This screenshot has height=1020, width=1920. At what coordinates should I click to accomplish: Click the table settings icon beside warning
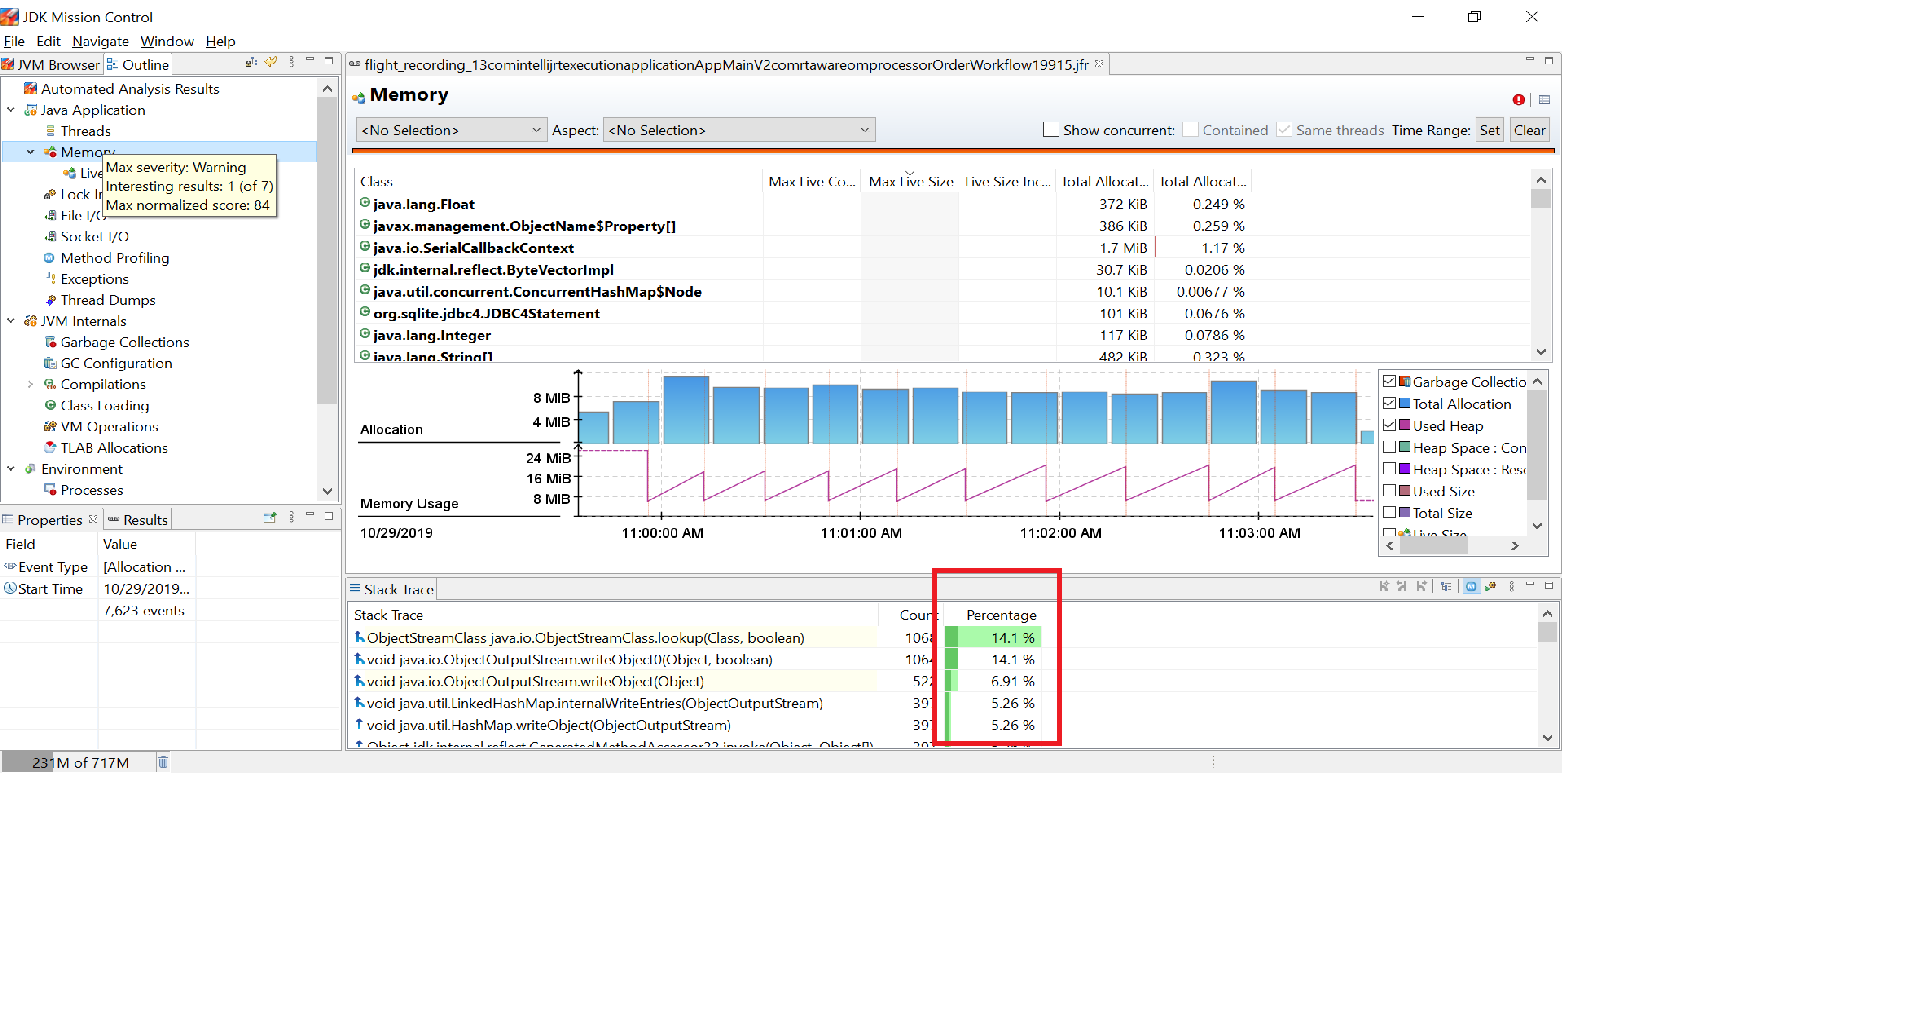pos(1544,100)
